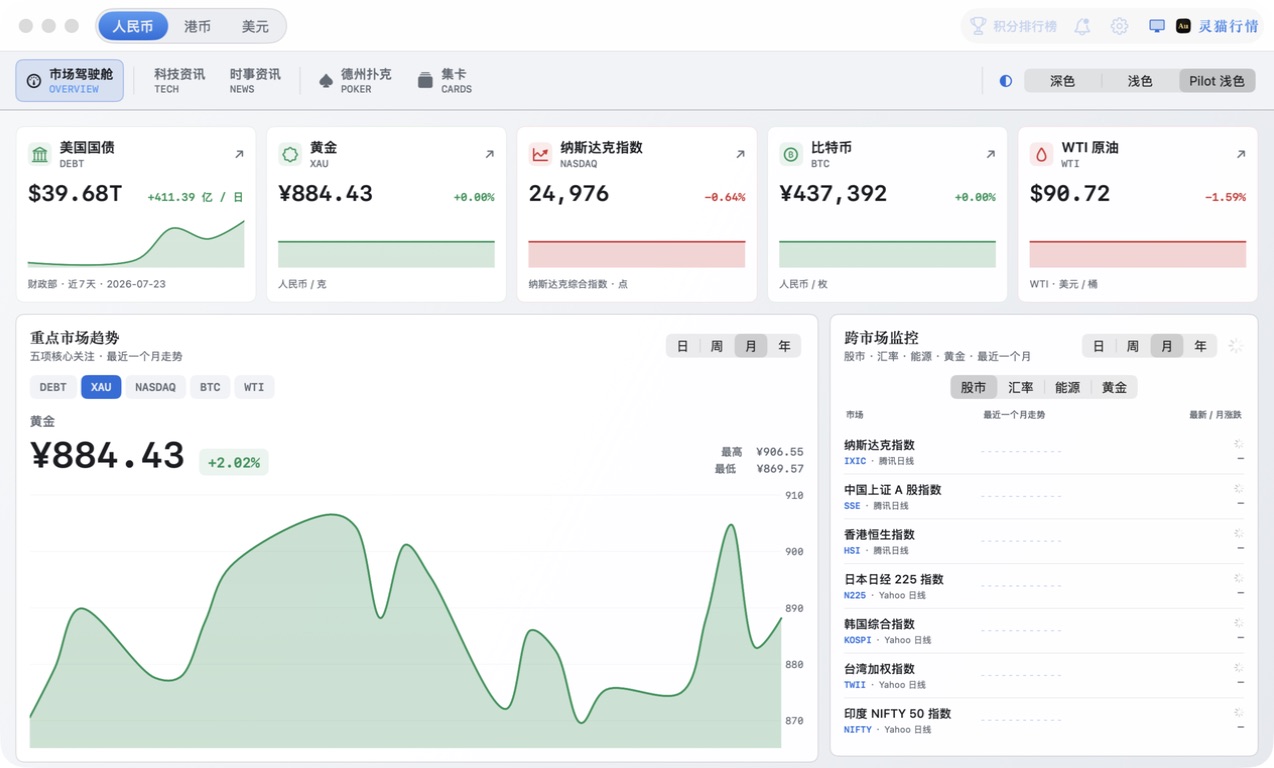
Task: Open the 积分排行榜 trophy leaderboard
Action: [1012, 26]
